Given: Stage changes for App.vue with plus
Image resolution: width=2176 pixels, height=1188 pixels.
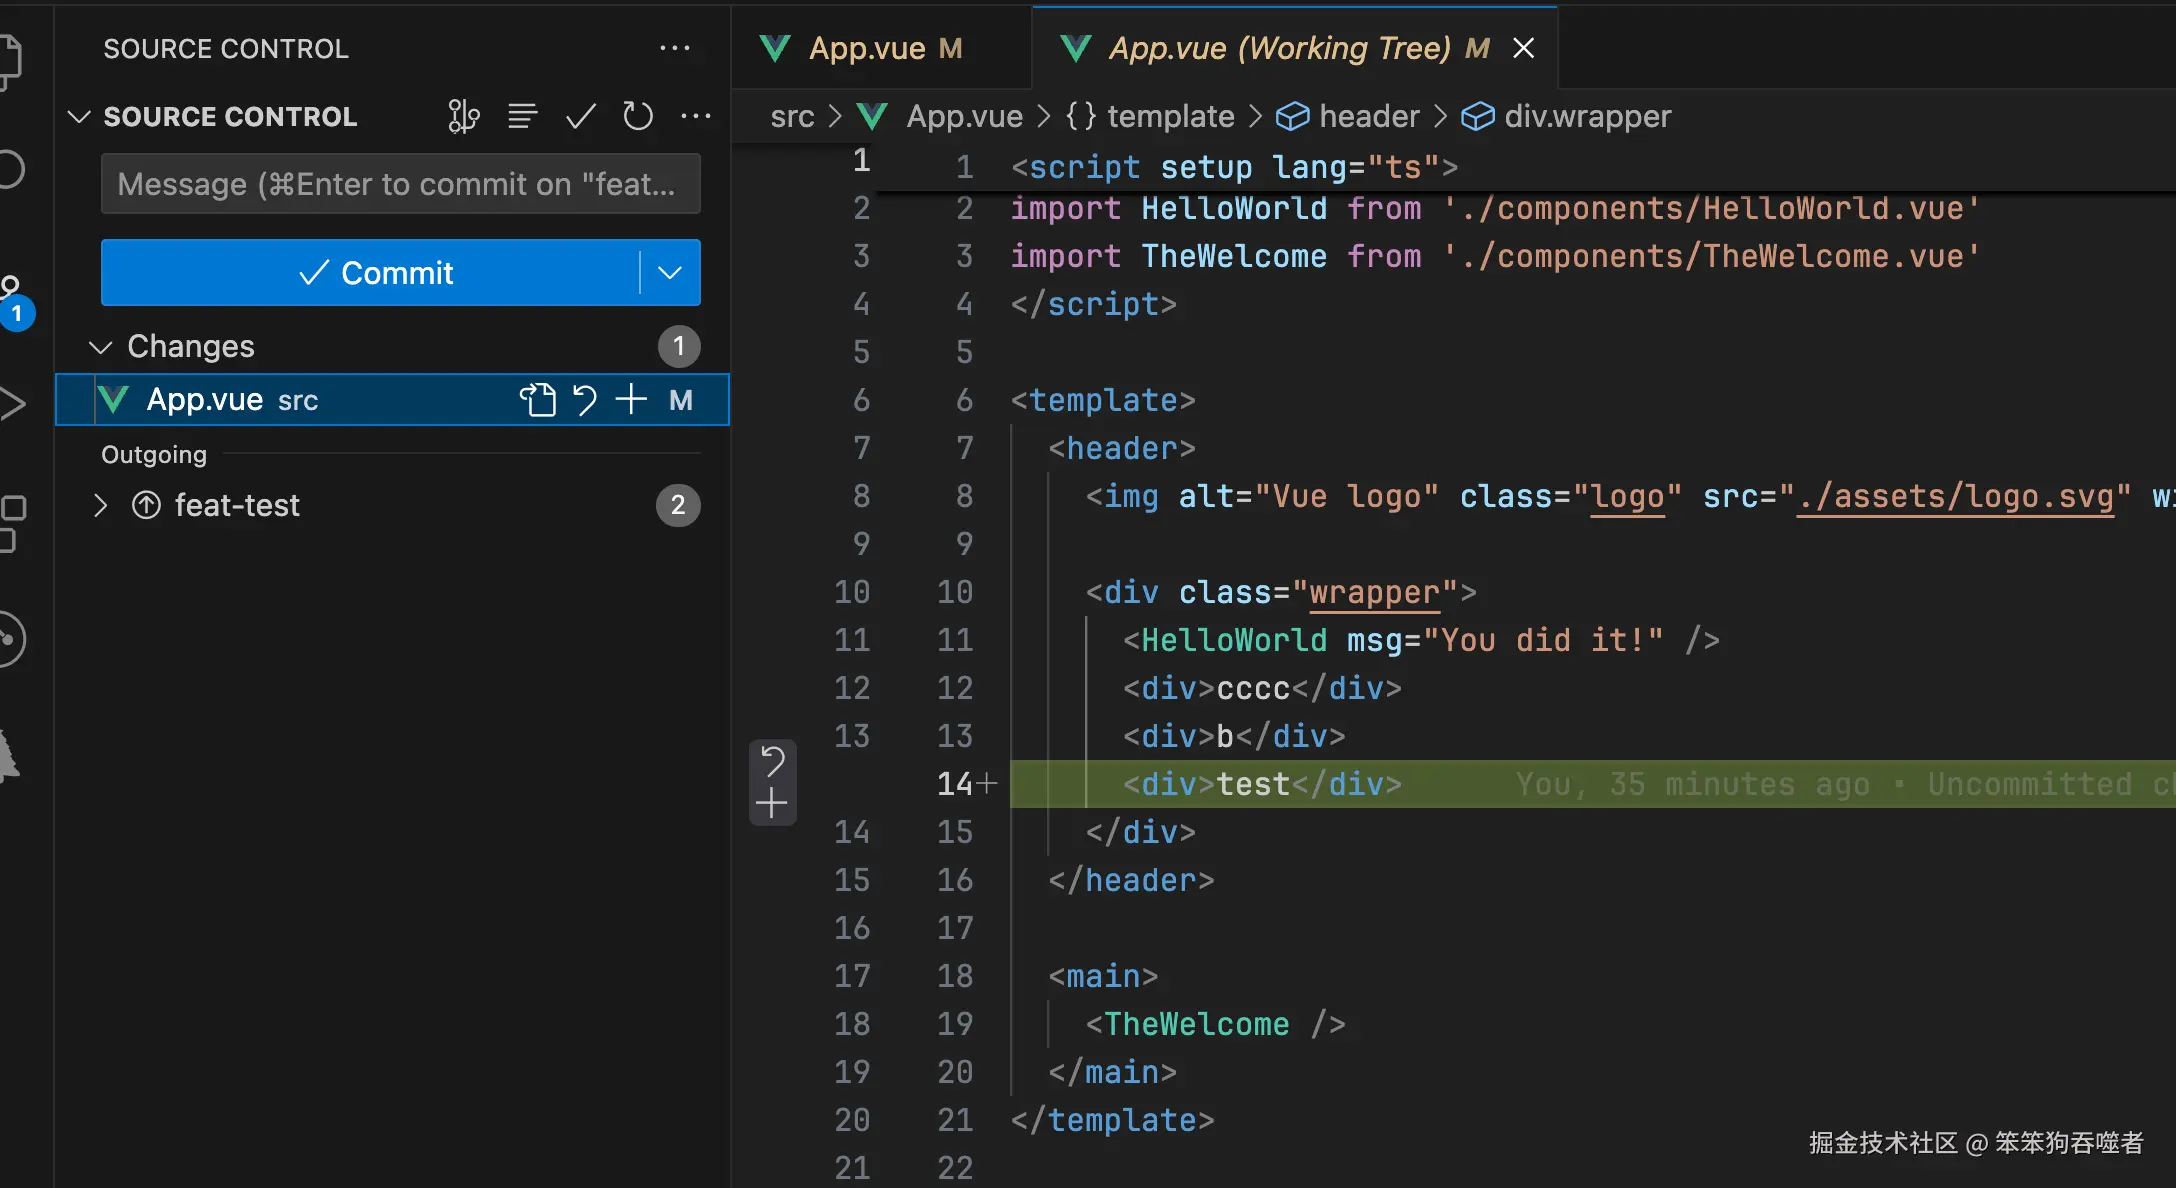Looking at the screenshot, I should tap(631, 400).
